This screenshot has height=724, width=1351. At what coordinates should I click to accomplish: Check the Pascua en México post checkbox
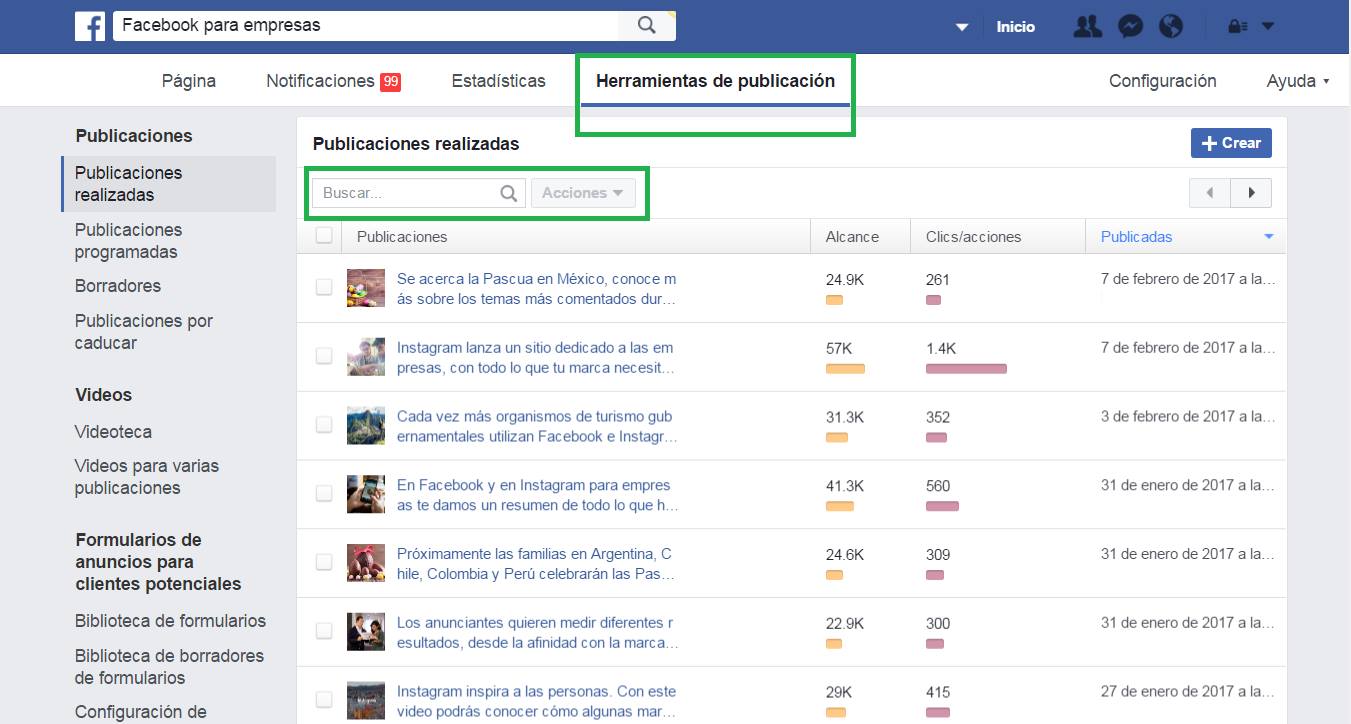(x=324, y=287)
